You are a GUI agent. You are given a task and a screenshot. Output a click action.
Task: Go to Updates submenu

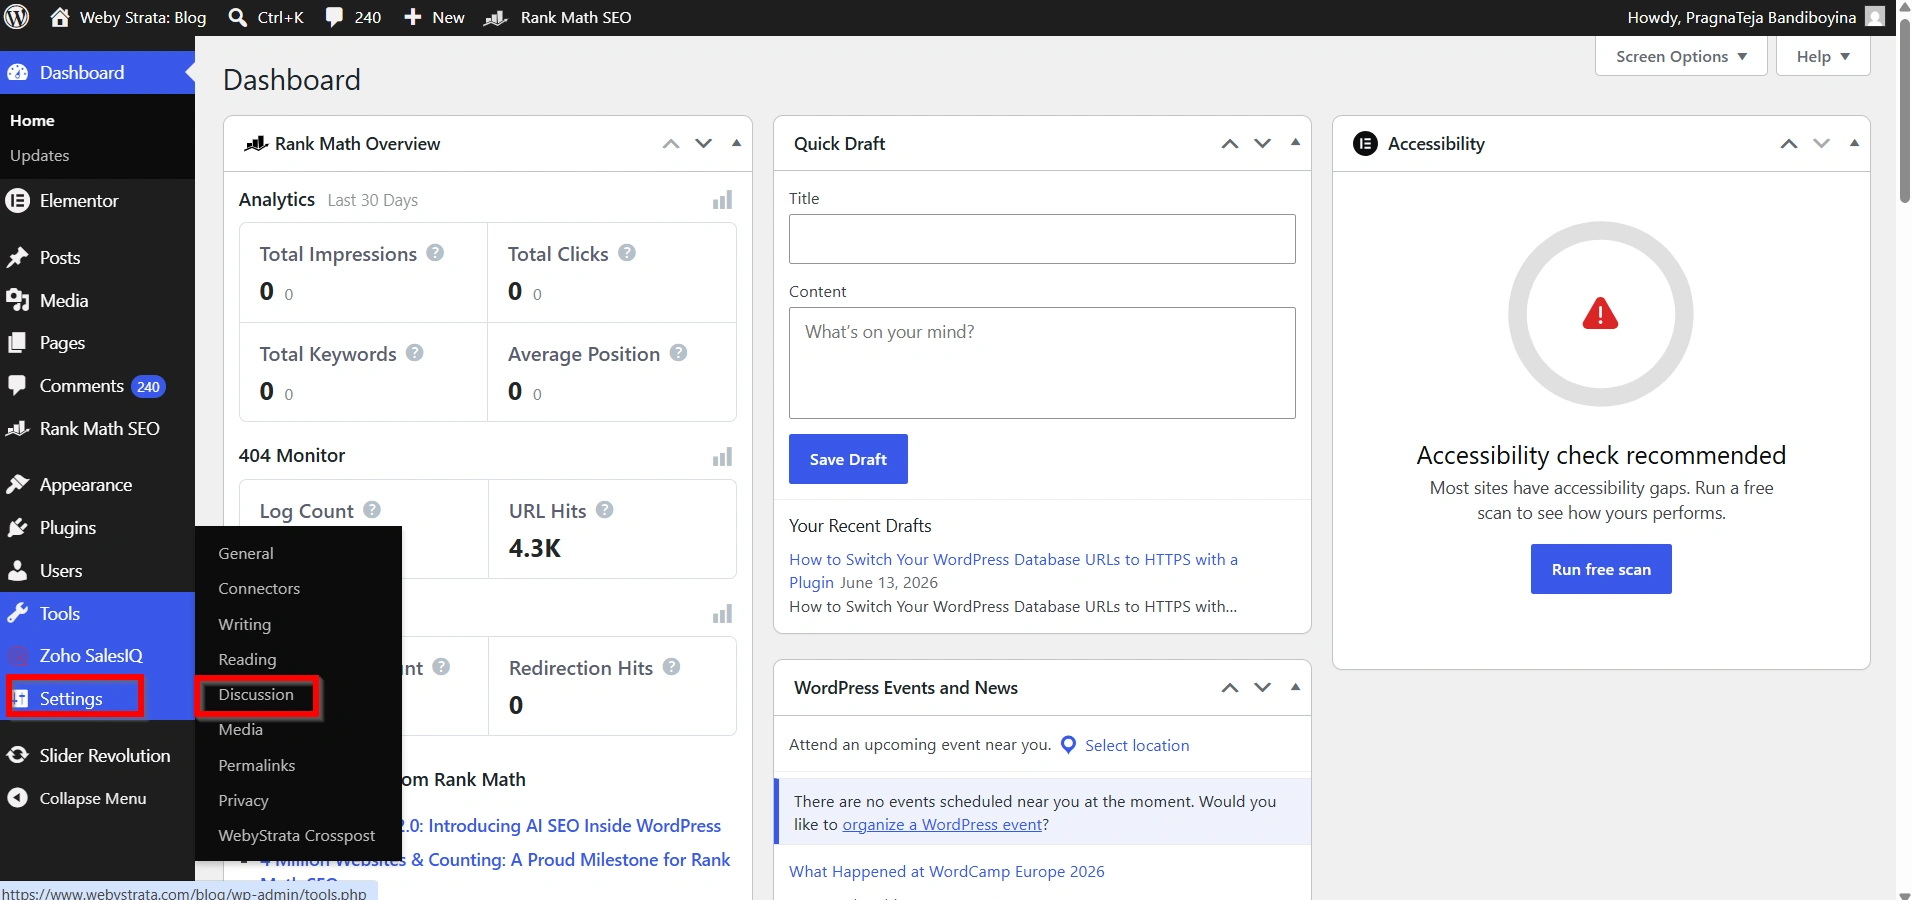coord(39,155)
